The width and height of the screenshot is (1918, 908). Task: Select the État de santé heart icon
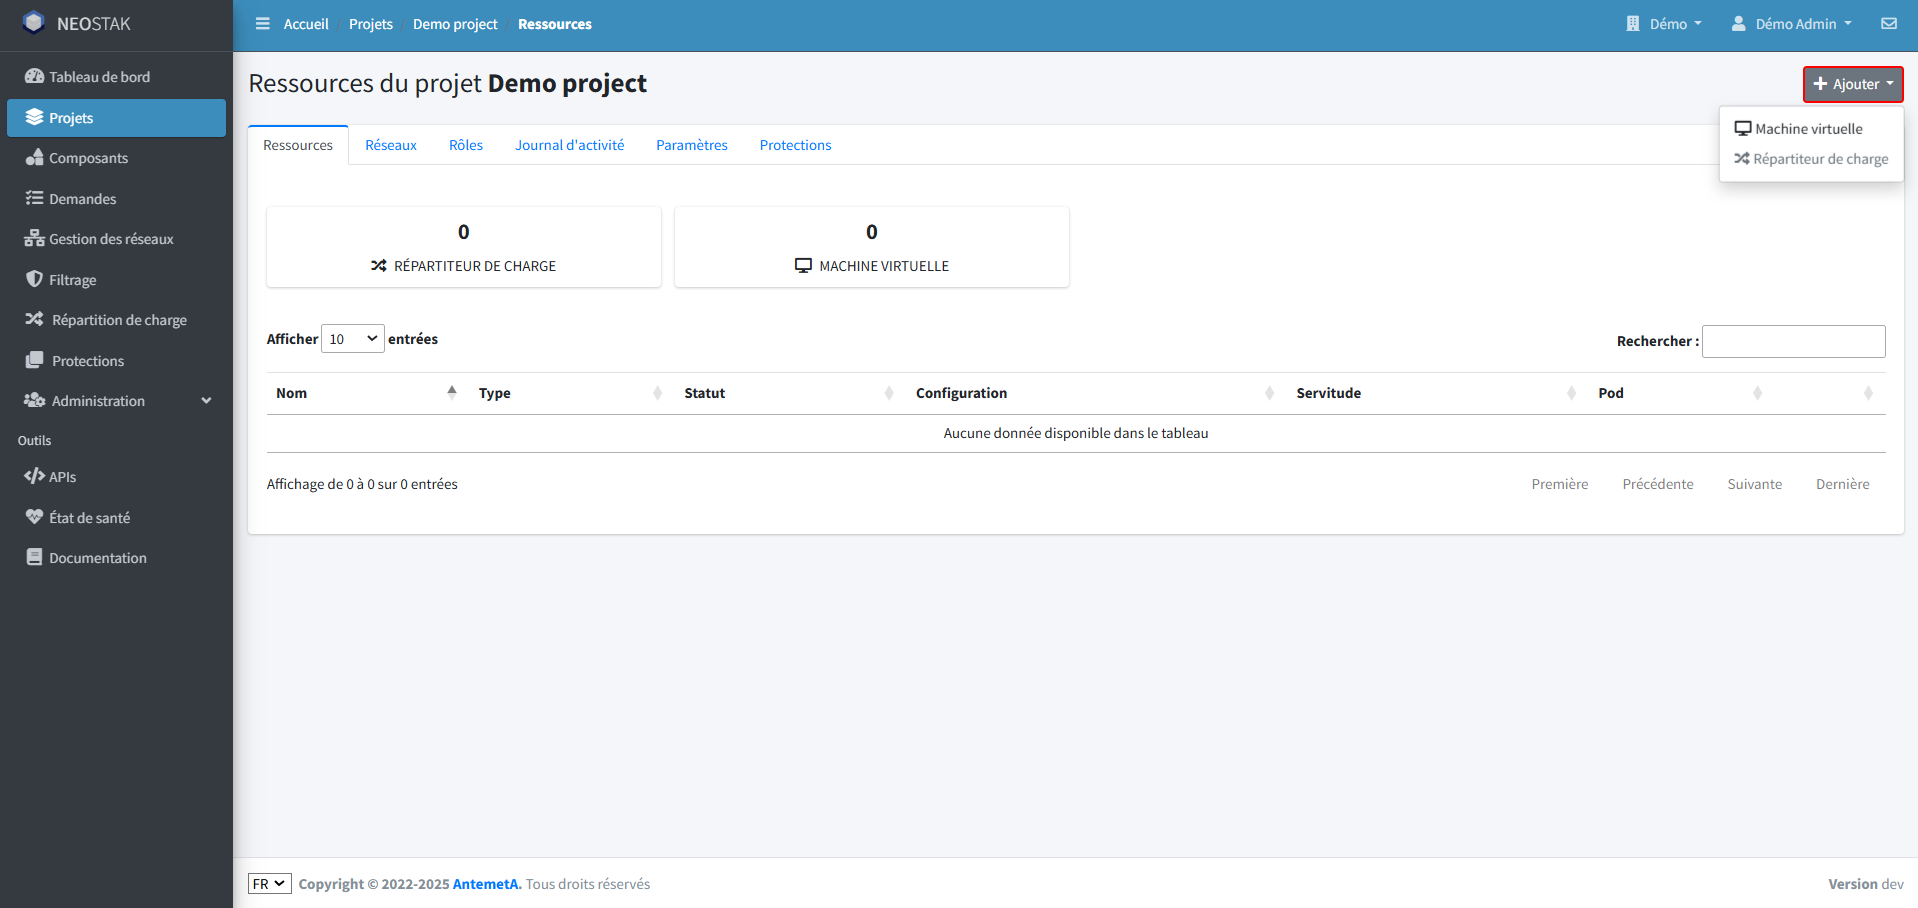pos(35,517)
